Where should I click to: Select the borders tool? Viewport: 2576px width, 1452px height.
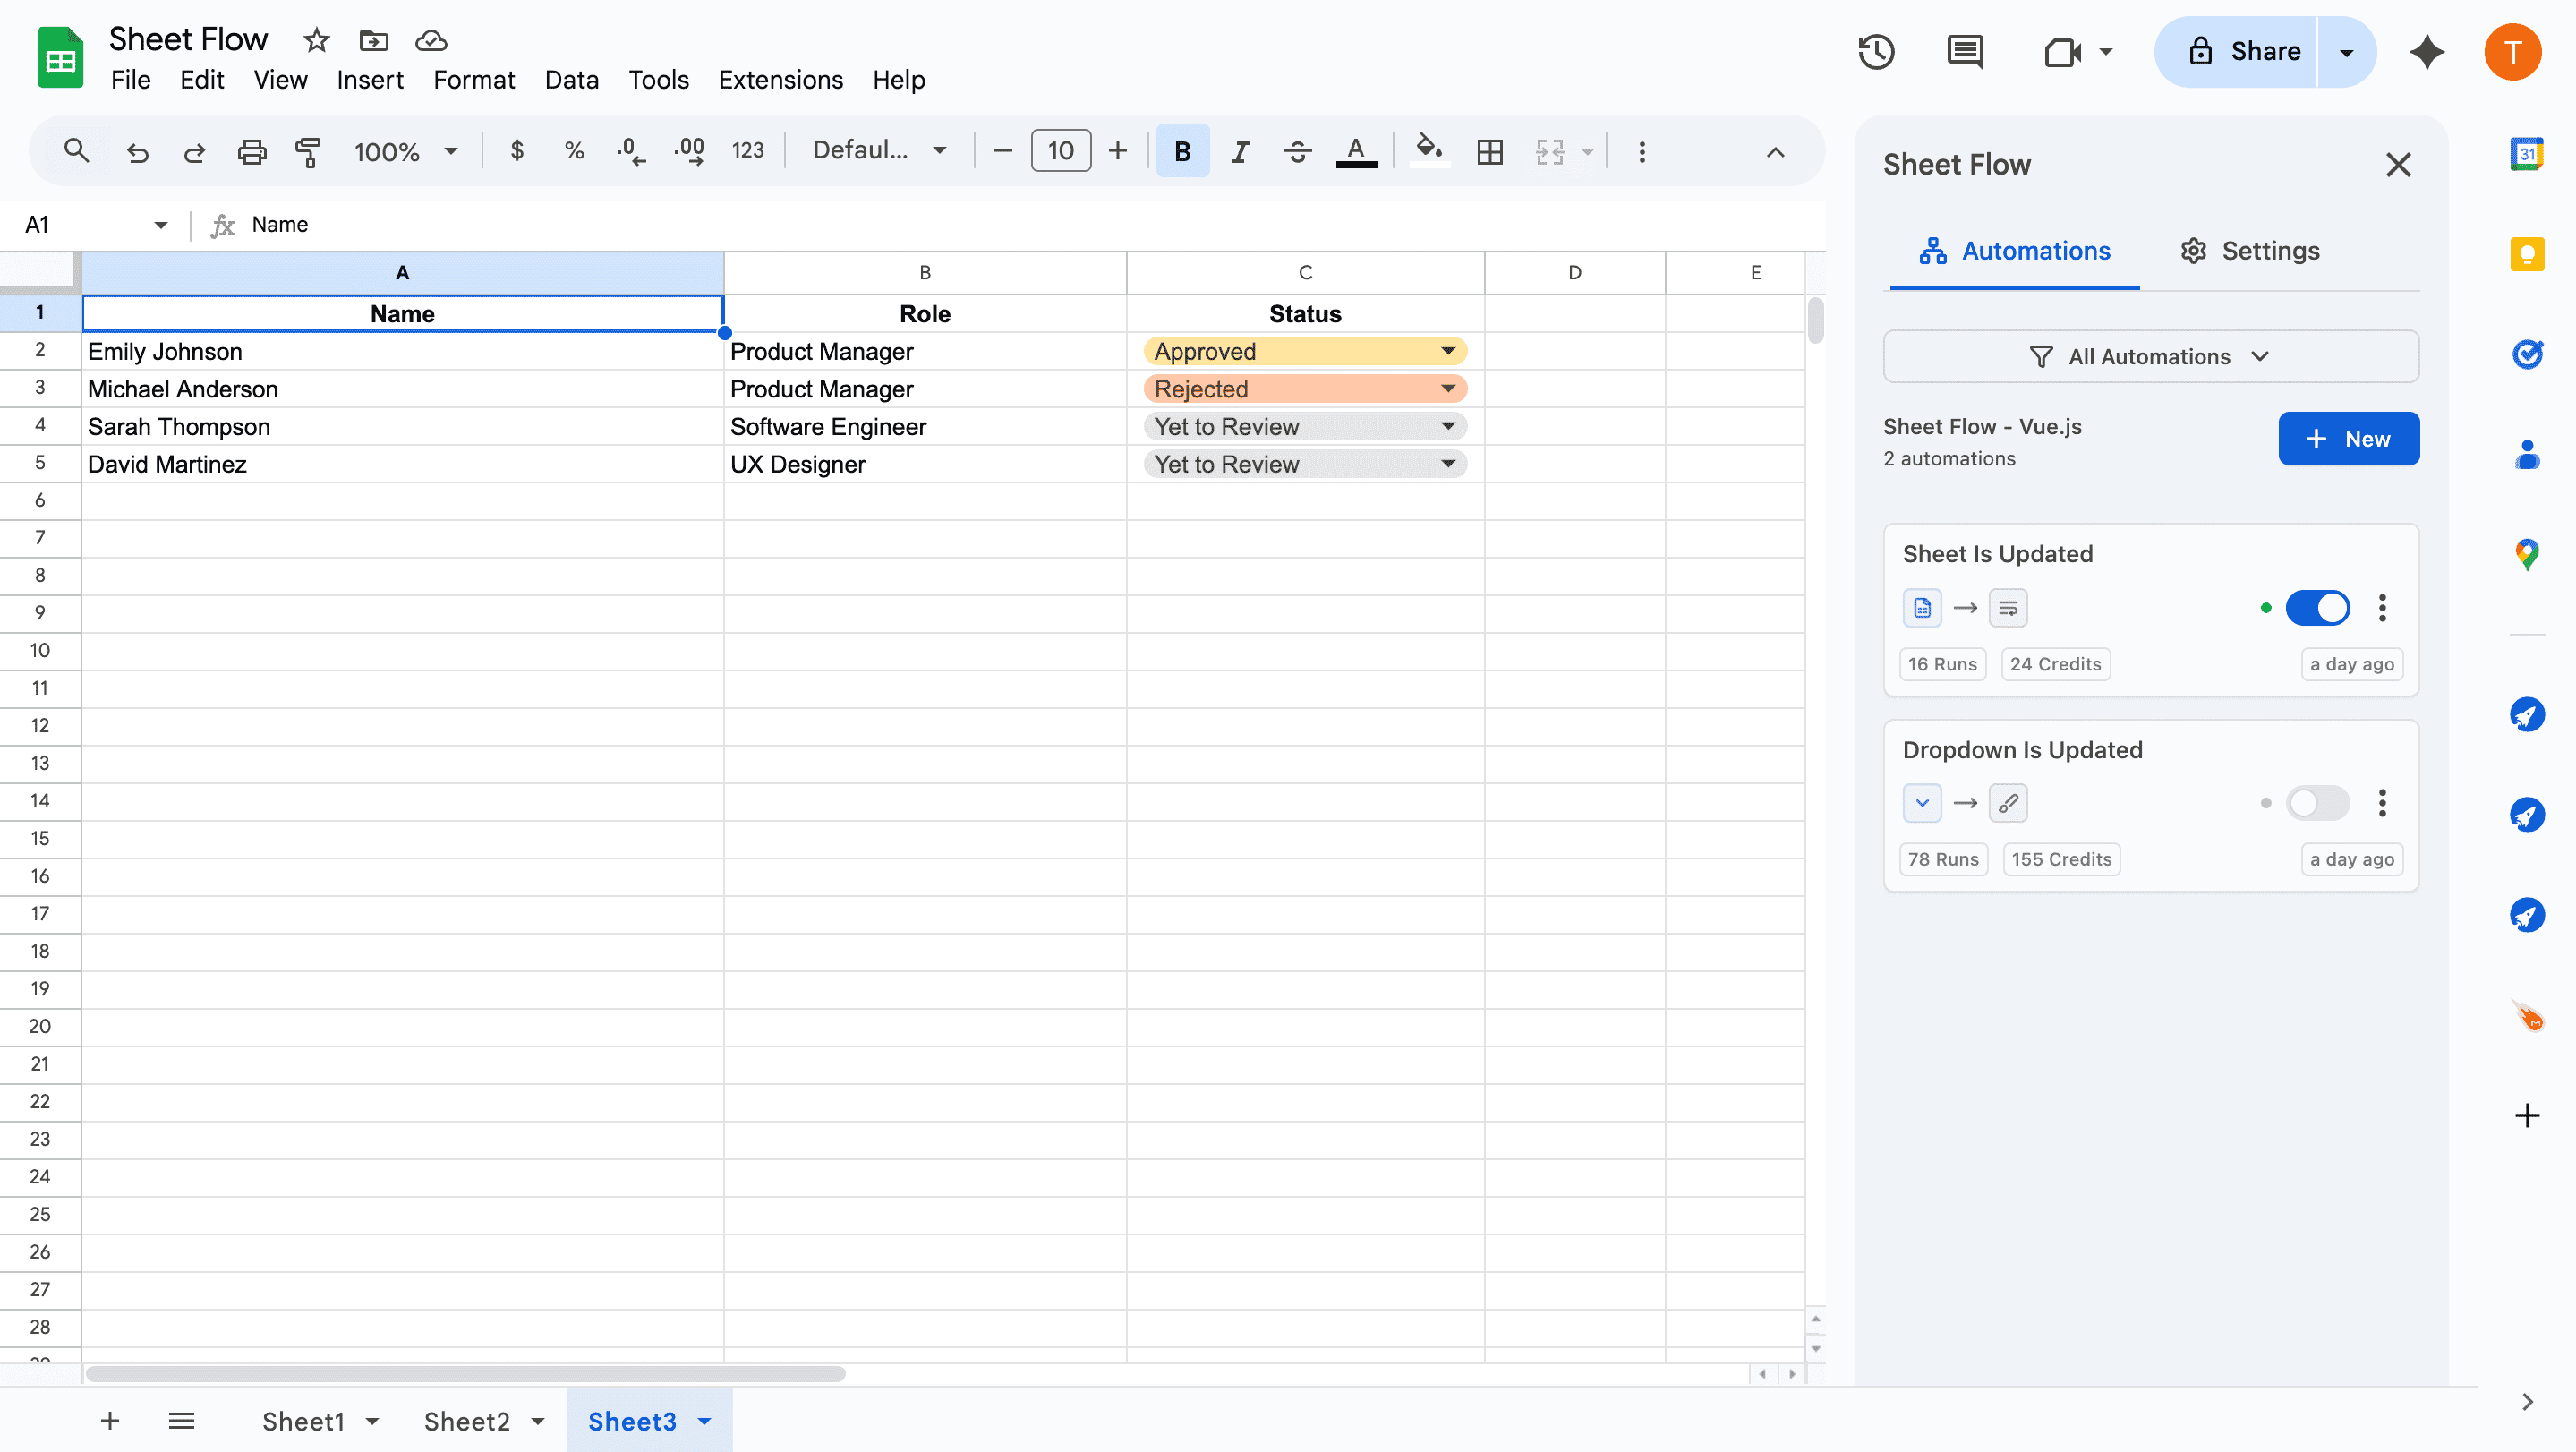click(x=1489, y=151)
